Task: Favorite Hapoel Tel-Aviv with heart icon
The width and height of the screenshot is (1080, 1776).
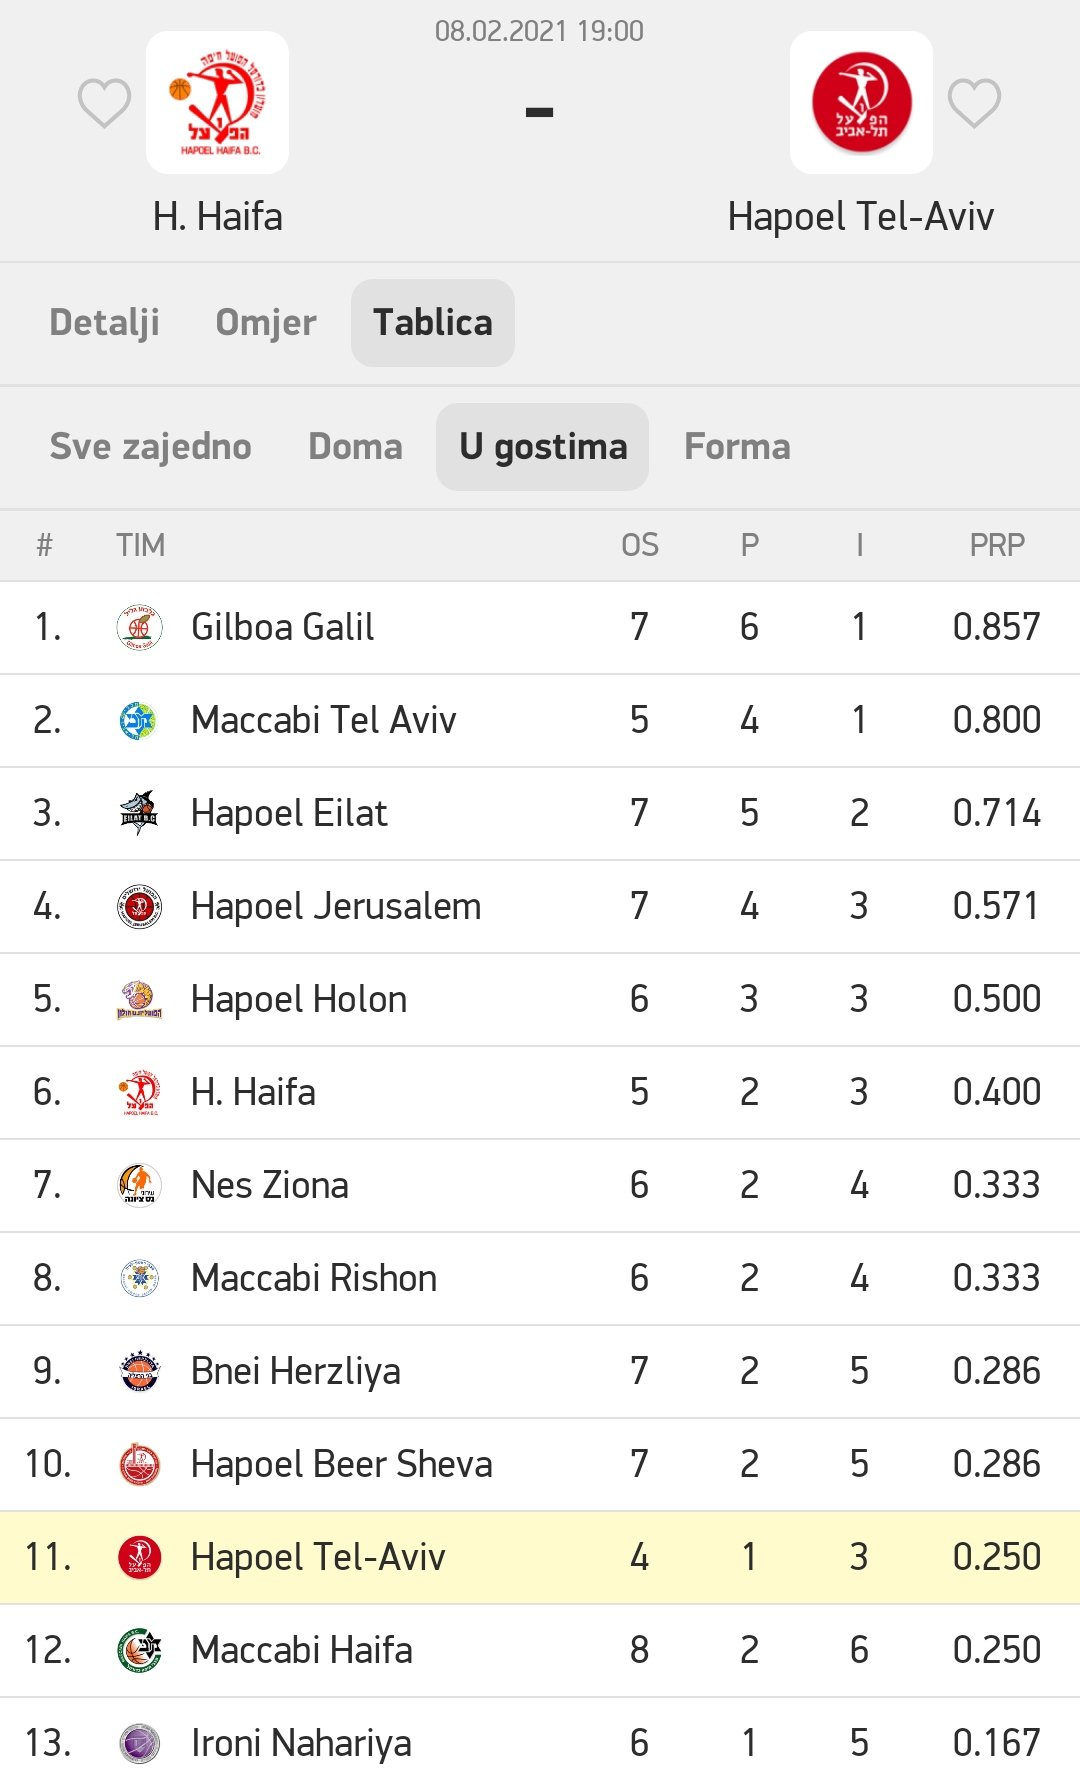Action: pyautogui.click(x=974, y=103)
